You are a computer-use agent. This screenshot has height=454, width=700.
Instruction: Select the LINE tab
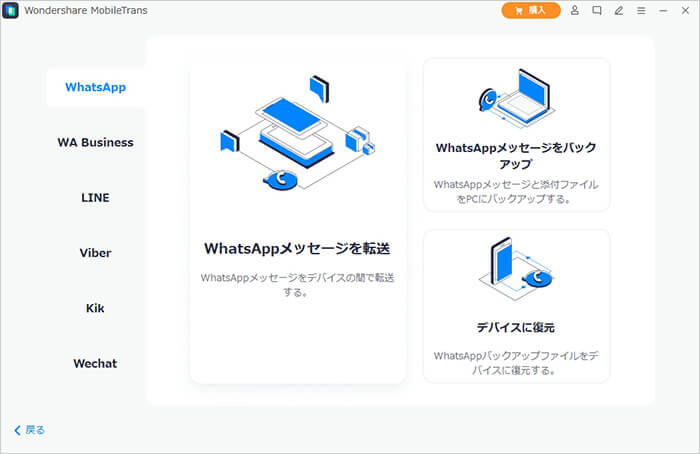tap(95, 198)
